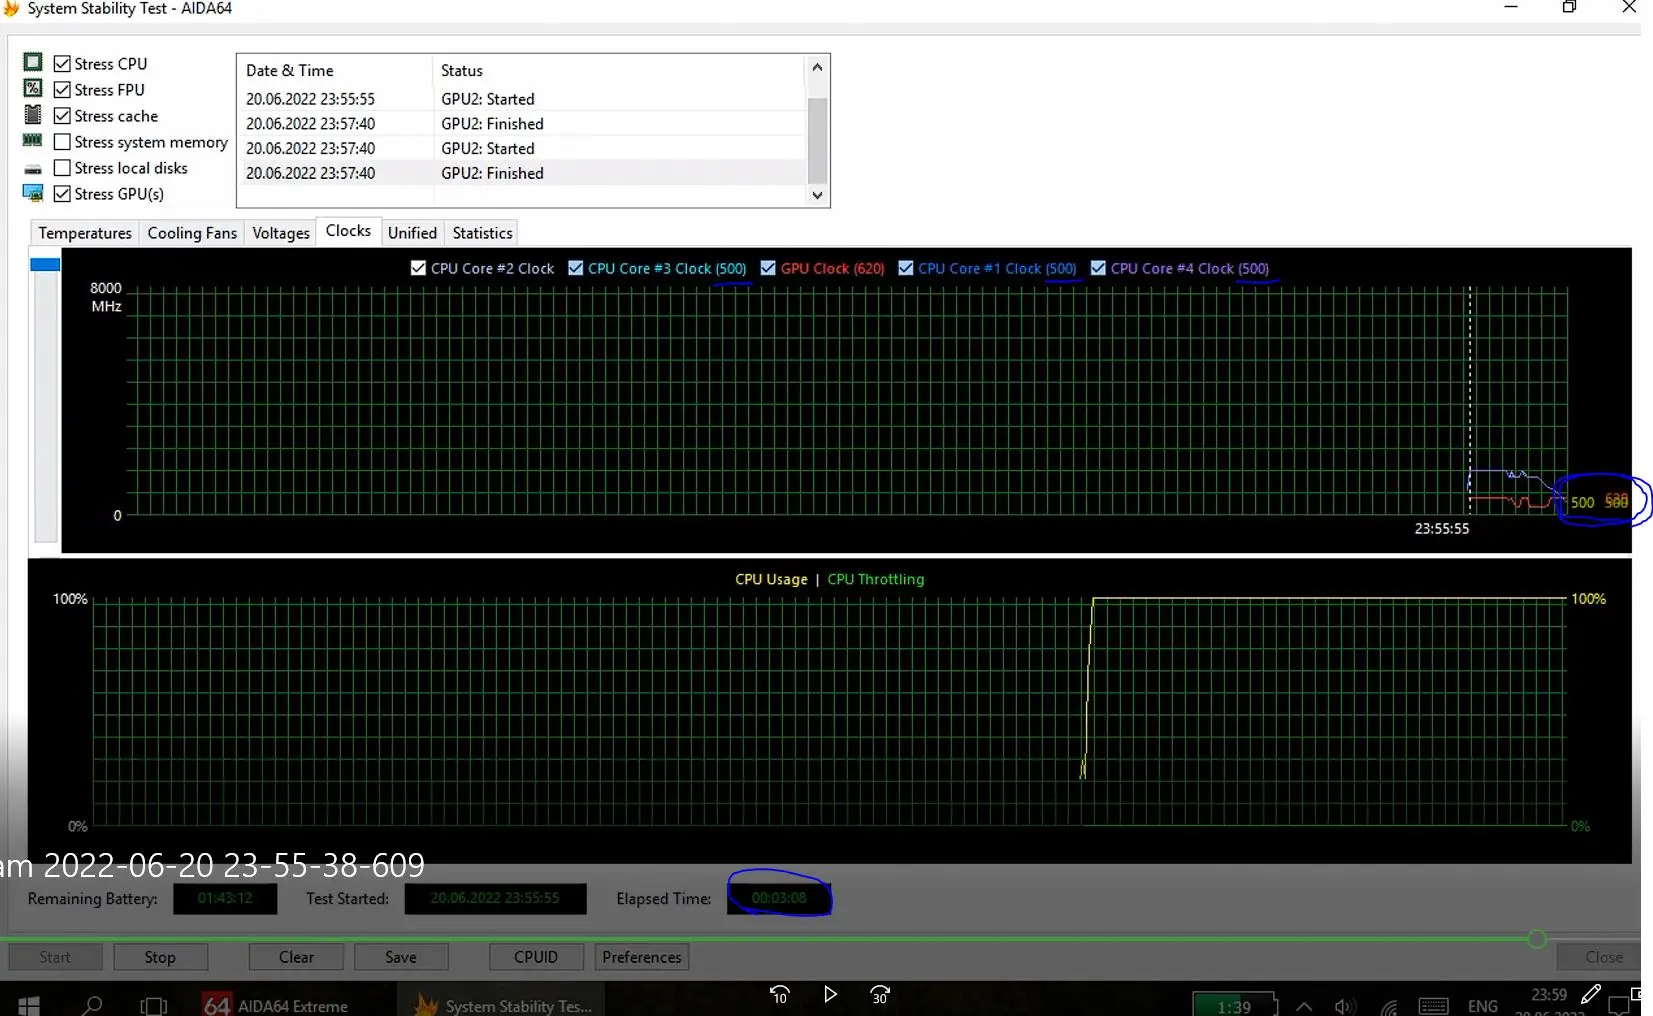This screenshot has height=1016, width=1653.
Task: Disable the Stress GPU(s) checkbox
Action: tap(62, 193)
